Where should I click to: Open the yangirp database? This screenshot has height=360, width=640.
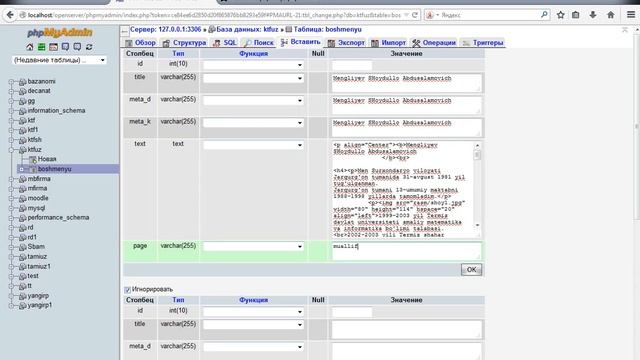click(38, 296)
